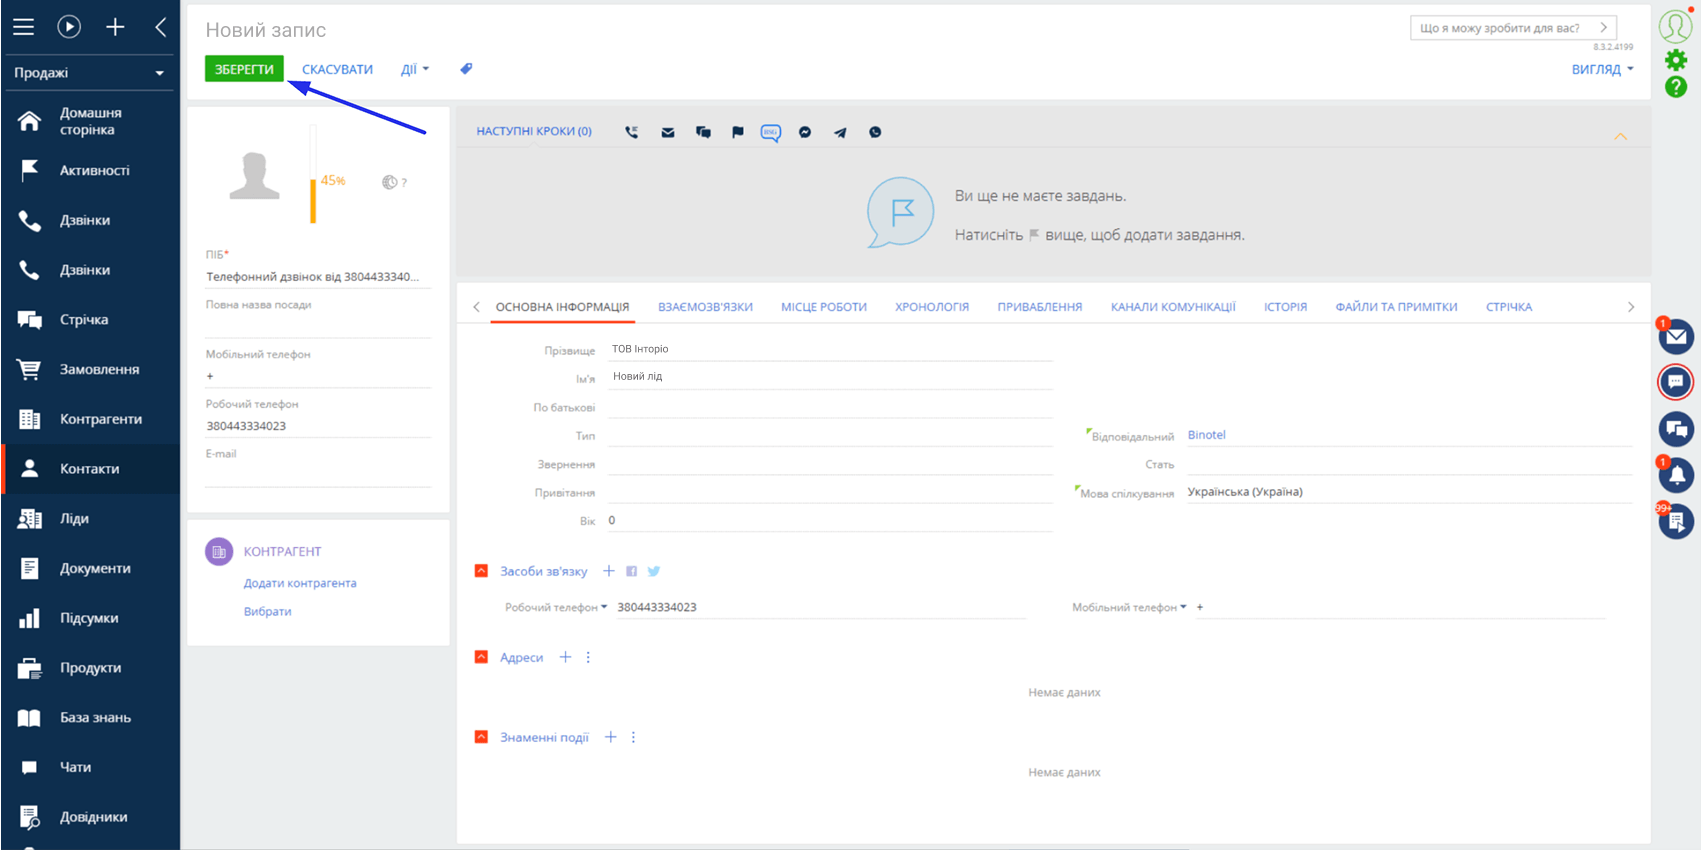1702x850 pixels.
Task: Click the contact photo placeholder
Action: pos(254,176)
